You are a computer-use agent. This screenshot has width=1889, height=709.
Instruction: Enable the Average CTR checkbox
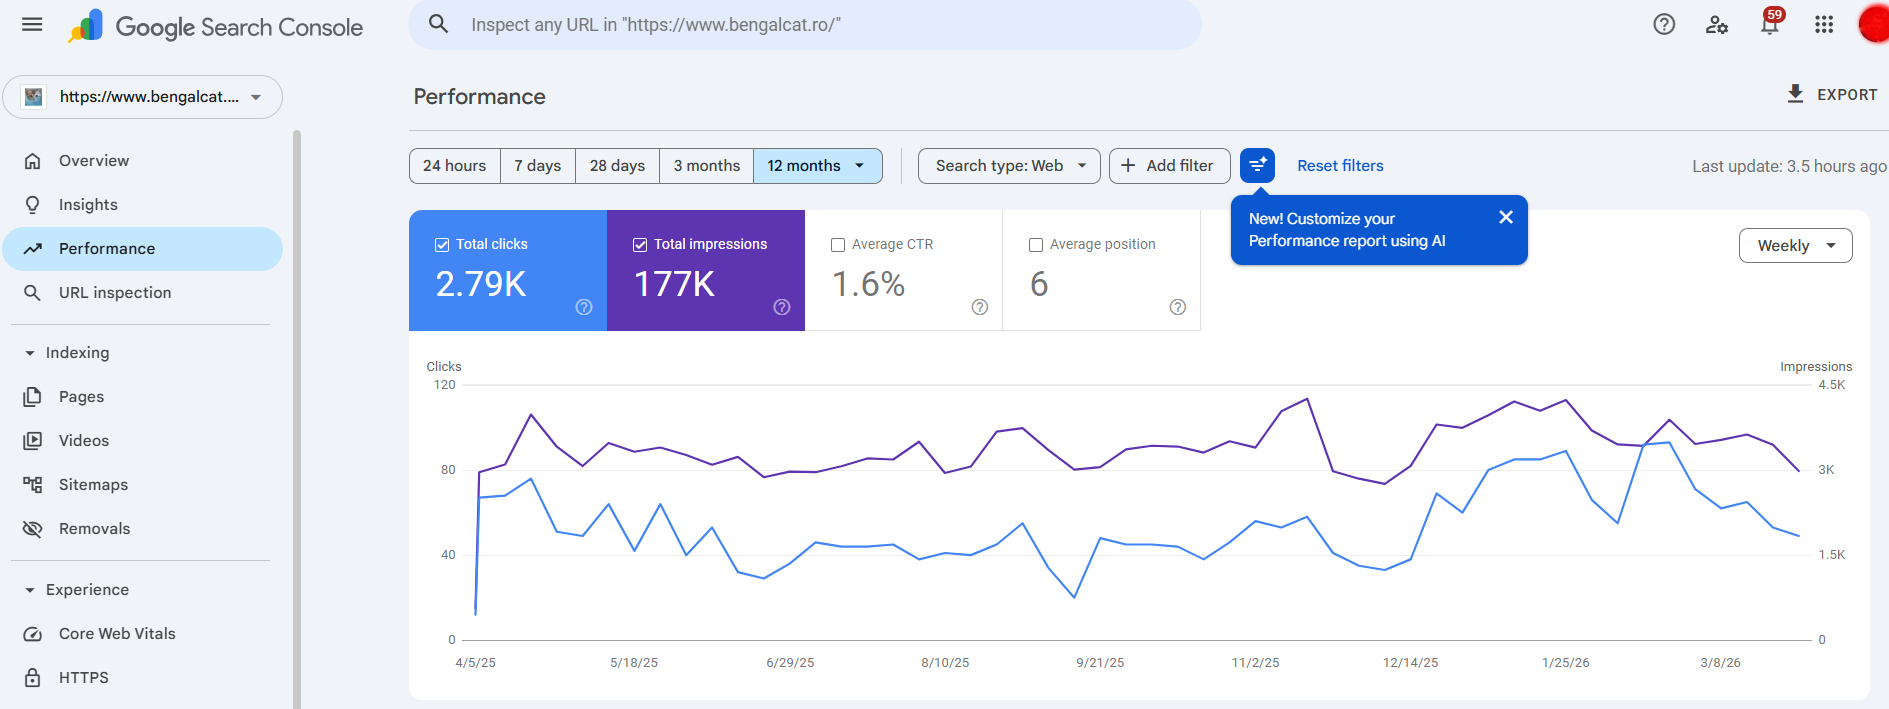click(x=838, y=245)
